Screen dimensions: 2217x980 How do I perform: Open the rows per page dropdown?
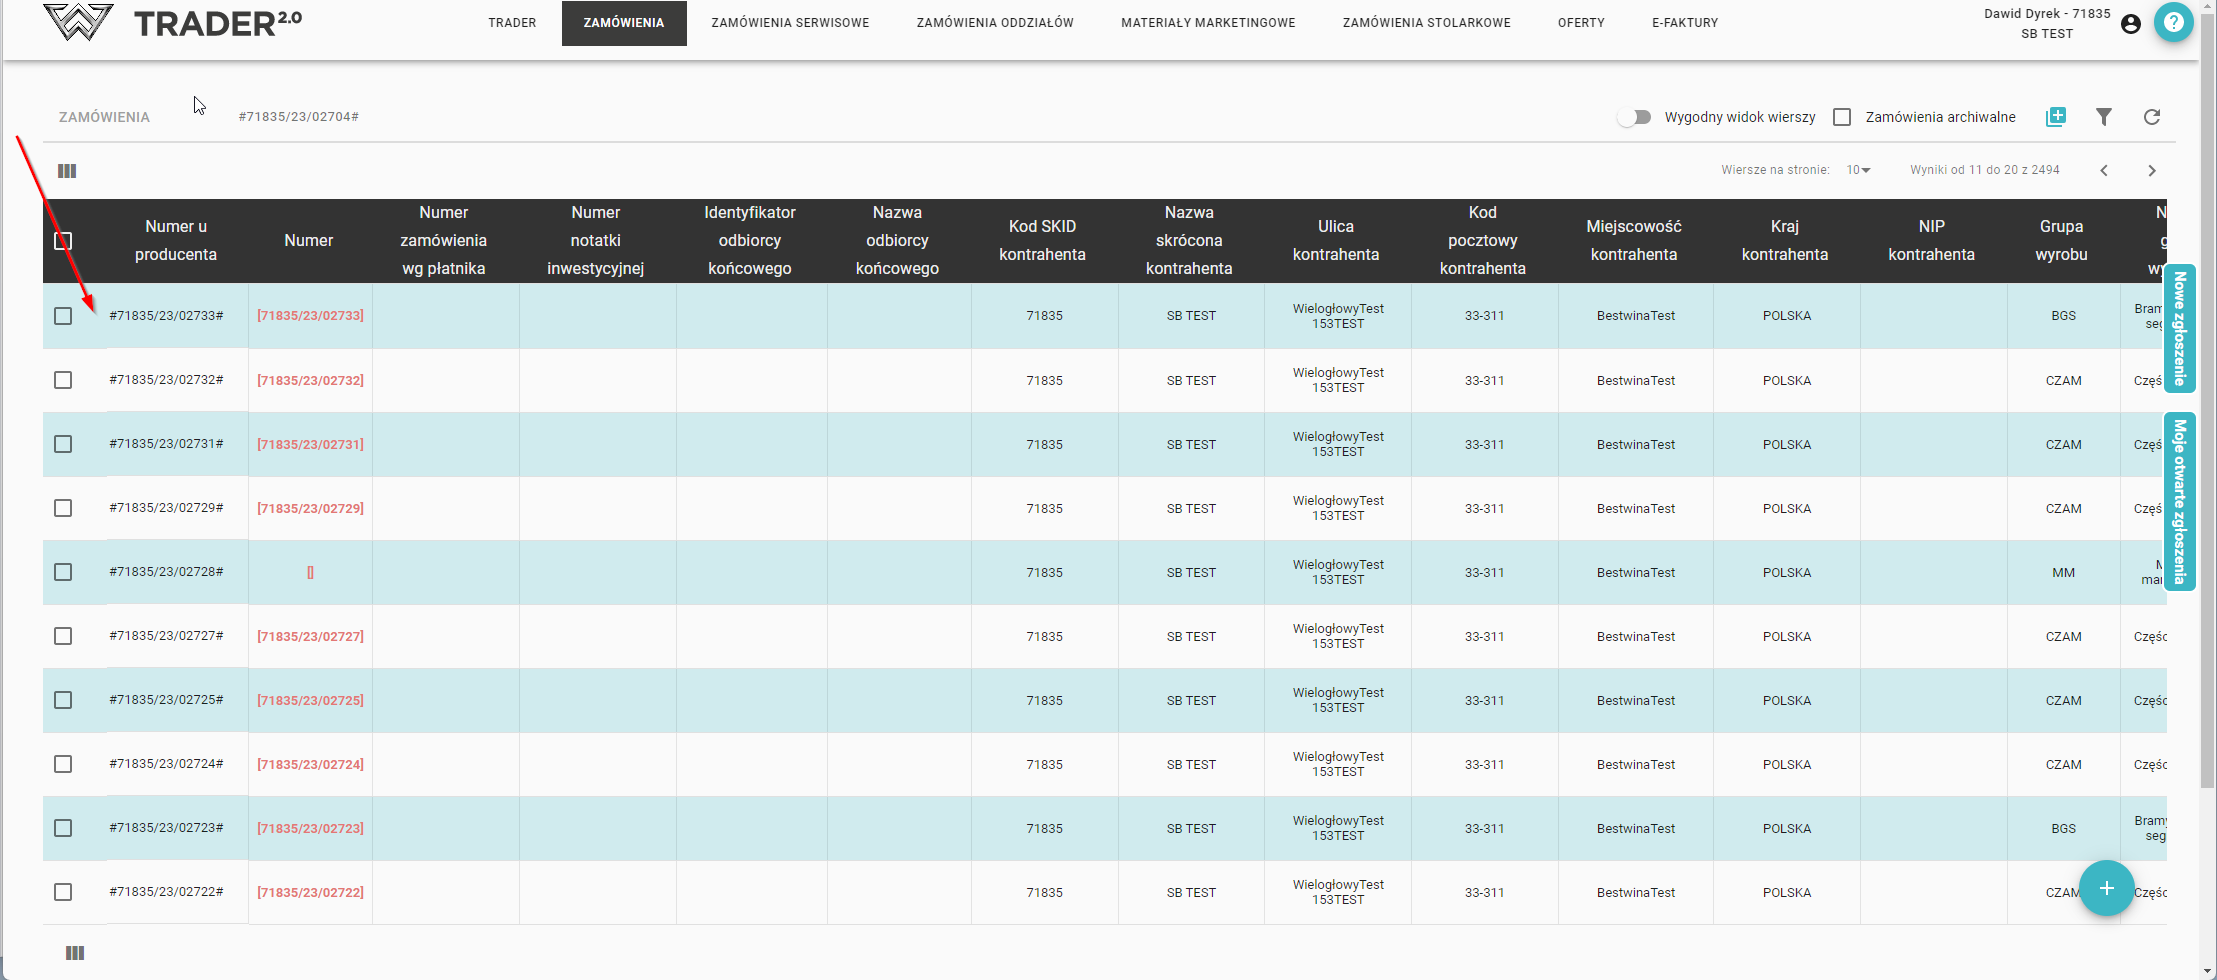click(1858, 170)
